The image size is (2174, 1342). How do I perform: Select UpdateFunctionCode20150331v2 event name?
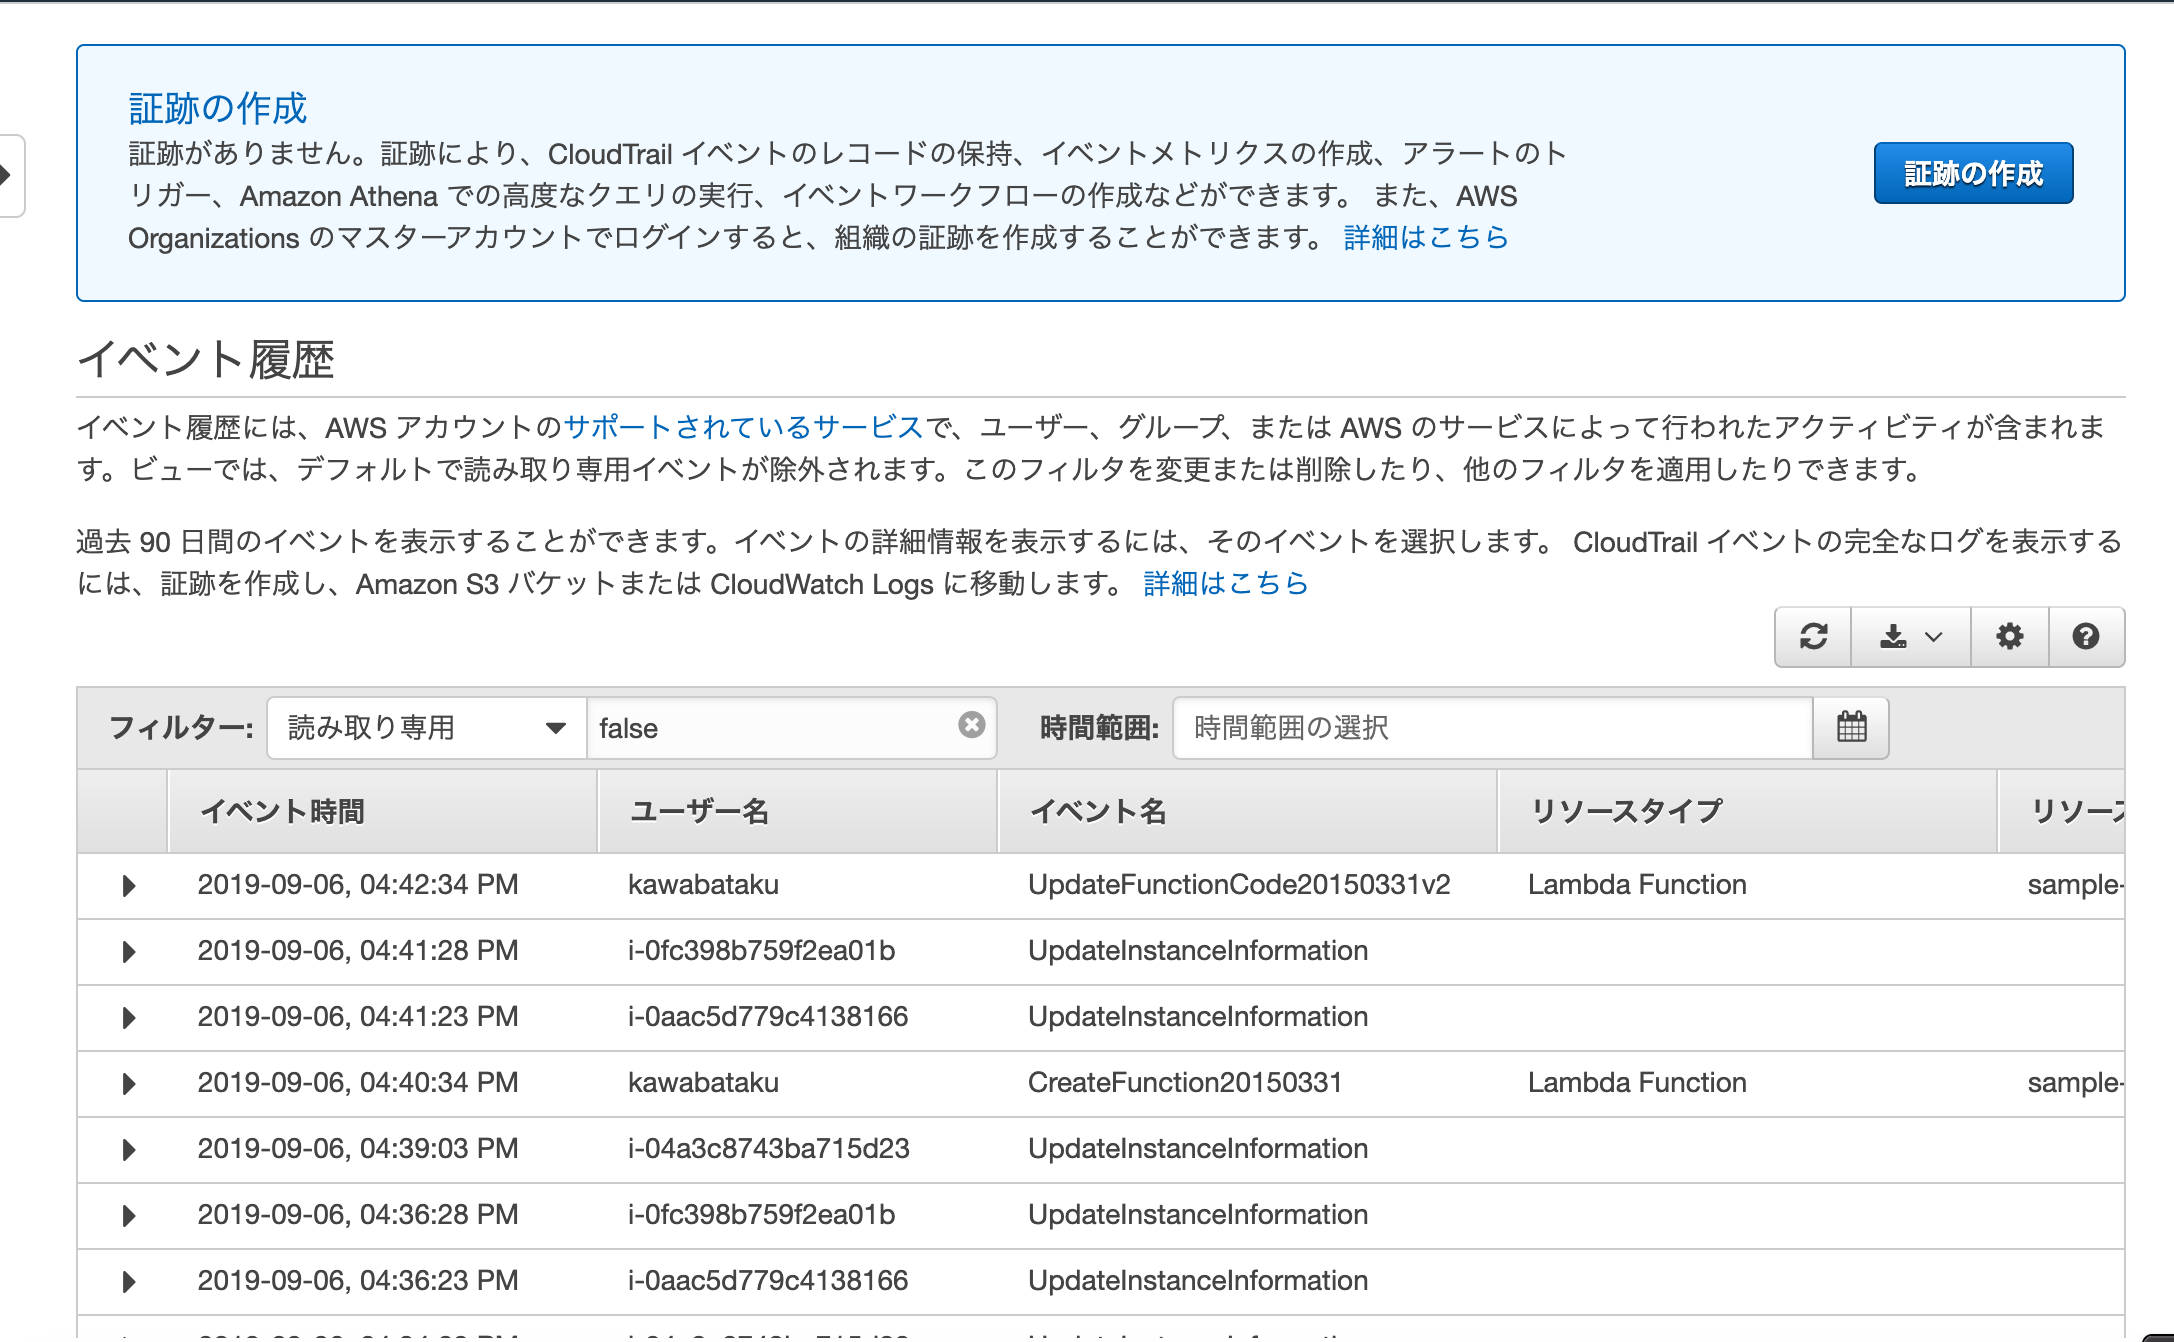[x=1239, y=884]
